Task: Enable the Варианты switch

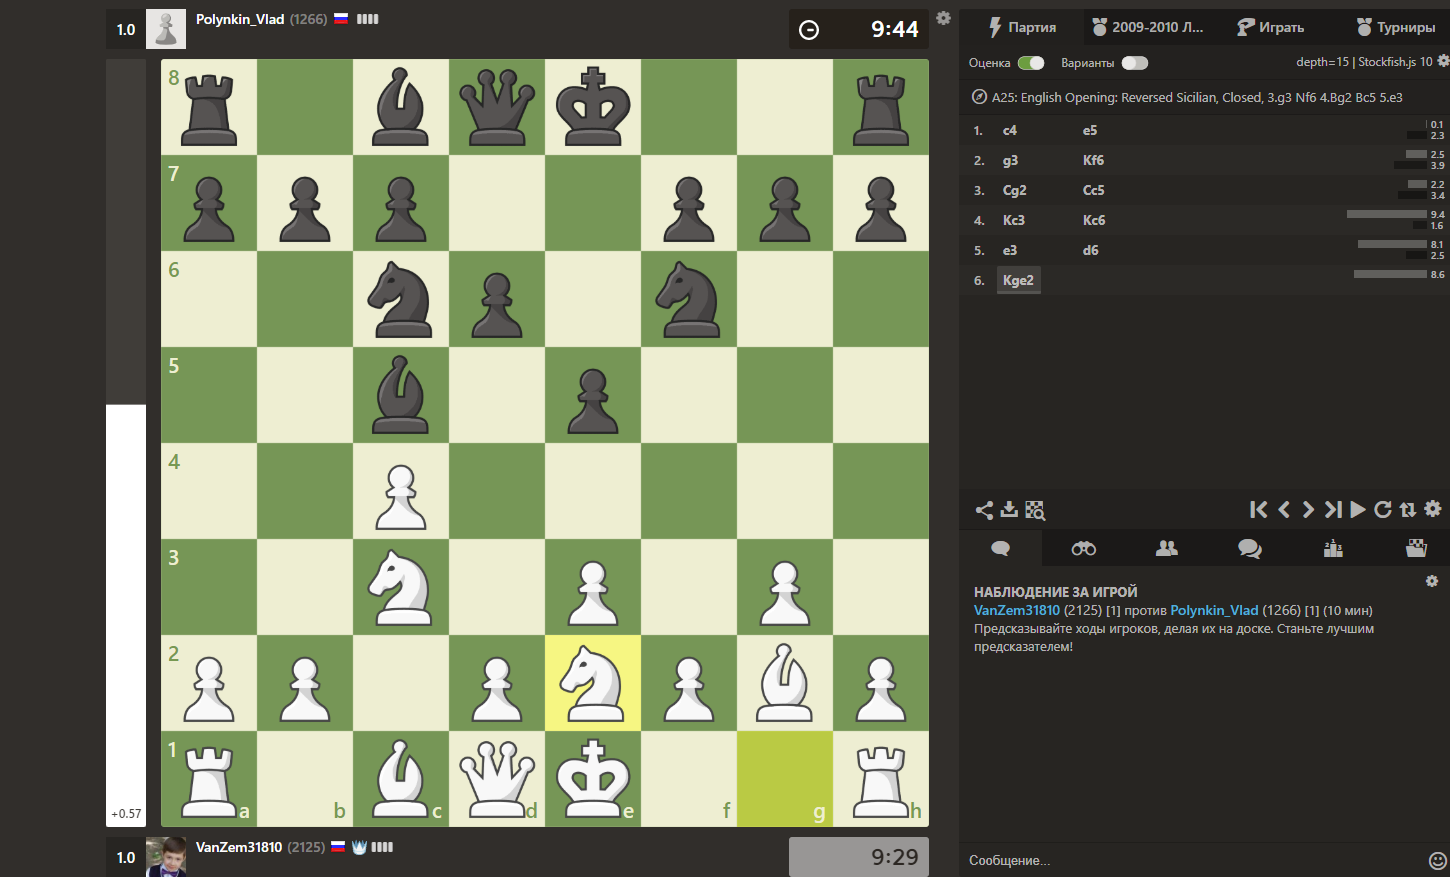Action: tap(1134, 63)
